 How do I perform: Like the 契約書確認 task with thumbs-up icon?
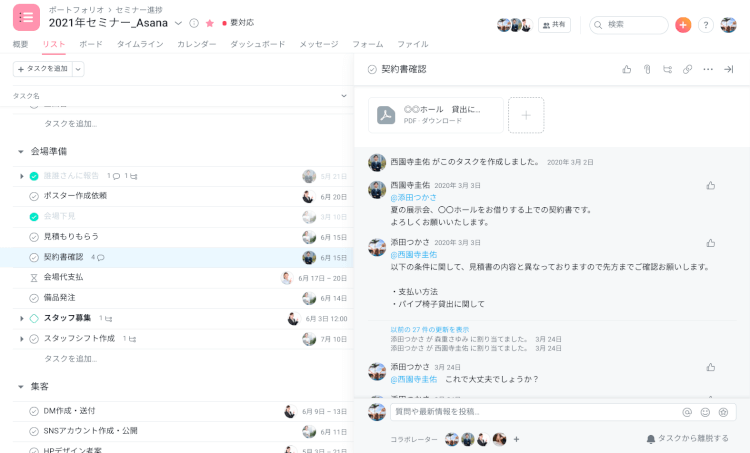(x=627, y=69)
